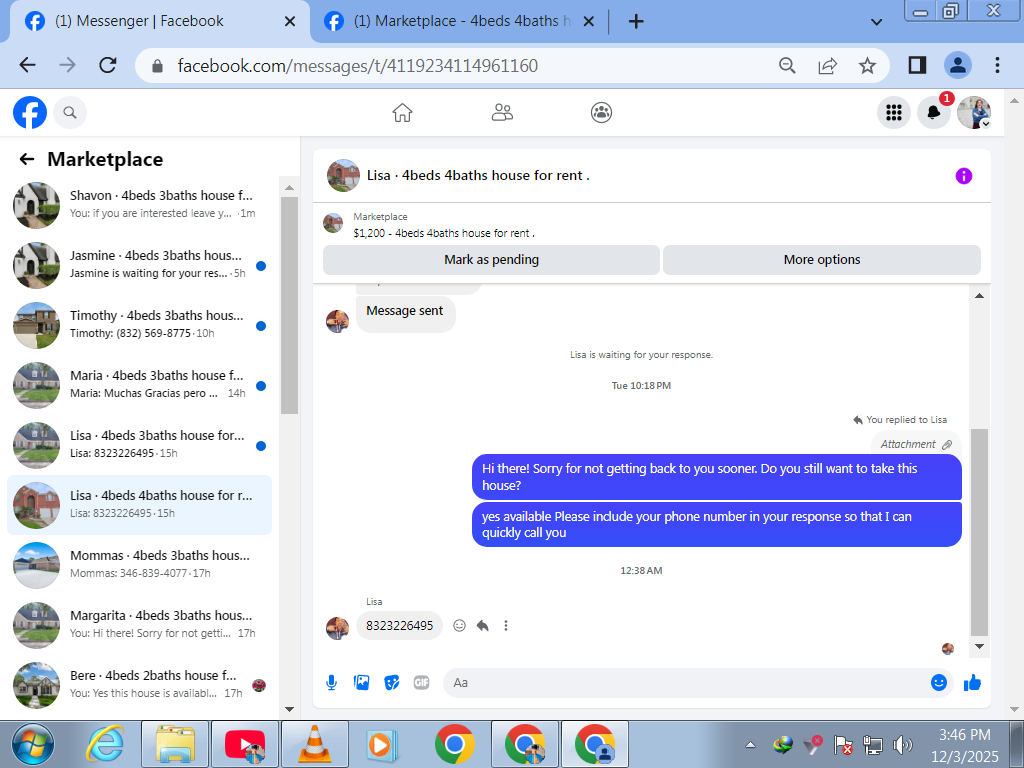Open Jasmine 4beds 3baths conversation
1024x768 pixels.
pos(139,265)
